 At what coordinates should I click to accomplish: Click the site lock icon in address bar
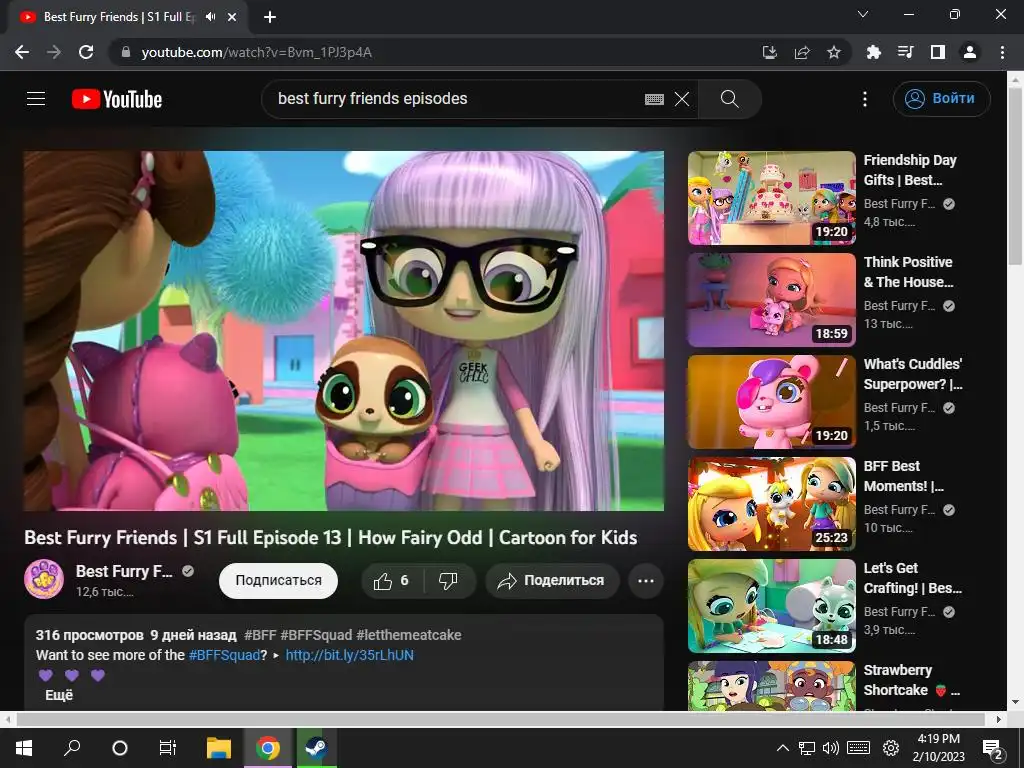[126, 52]
